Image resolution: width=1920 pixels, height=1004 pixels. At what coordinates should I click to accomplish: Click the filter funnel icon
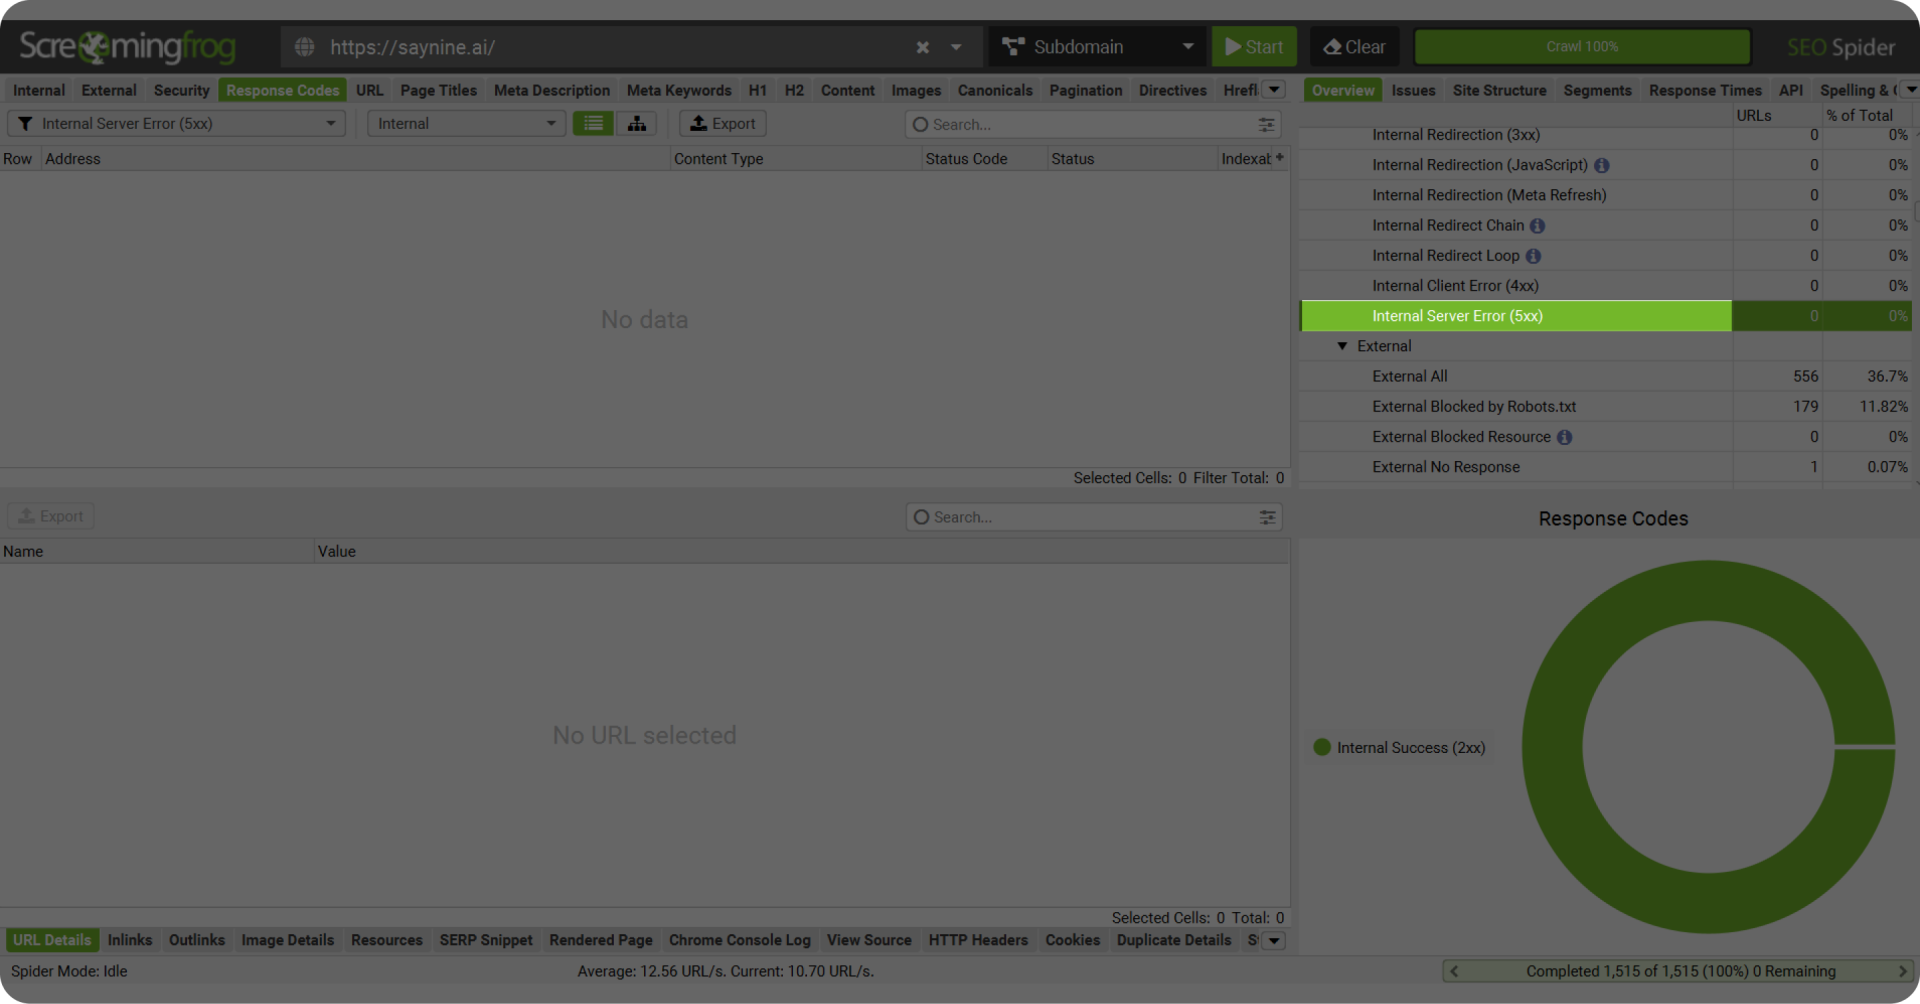coord(25,124)
